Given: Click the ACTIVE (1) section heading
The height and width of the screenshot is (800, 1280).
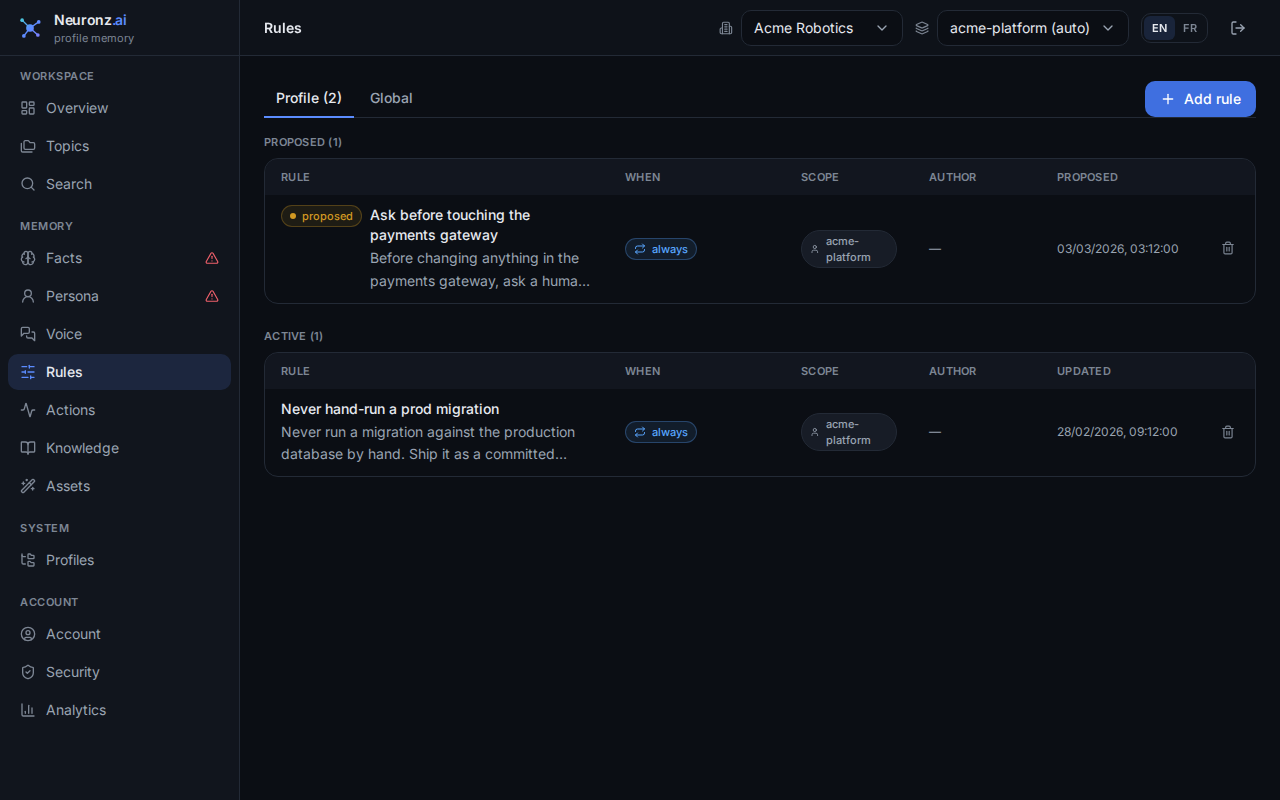Looking at the screenshot, I should click(294, 336).
